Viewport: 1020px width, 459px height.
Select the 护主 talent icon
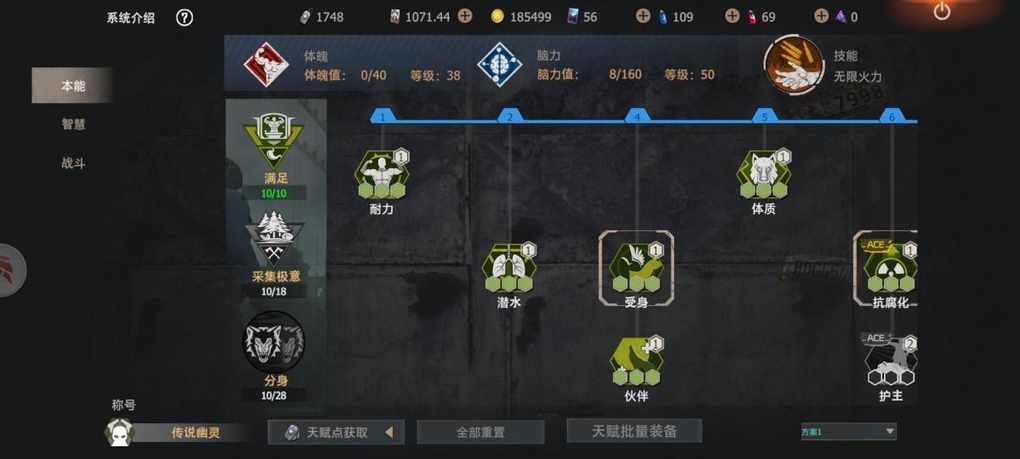890,361
